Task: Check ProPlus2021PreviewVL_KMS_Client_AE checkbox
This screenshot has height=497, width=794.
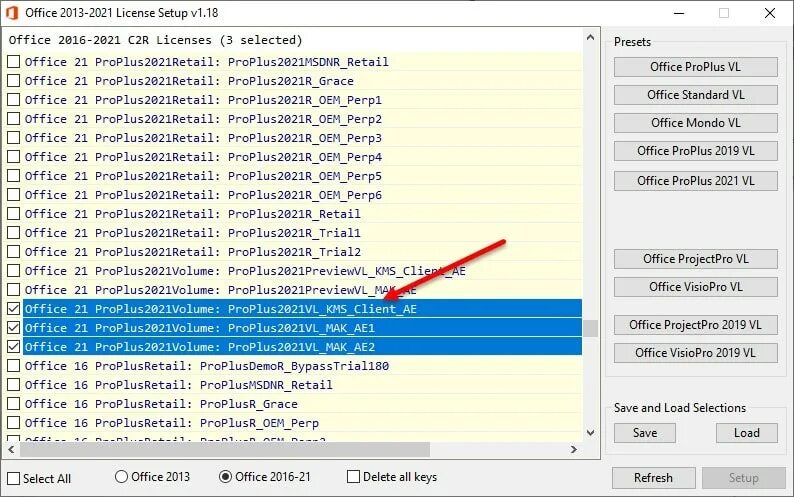Action: click(14, 271)
